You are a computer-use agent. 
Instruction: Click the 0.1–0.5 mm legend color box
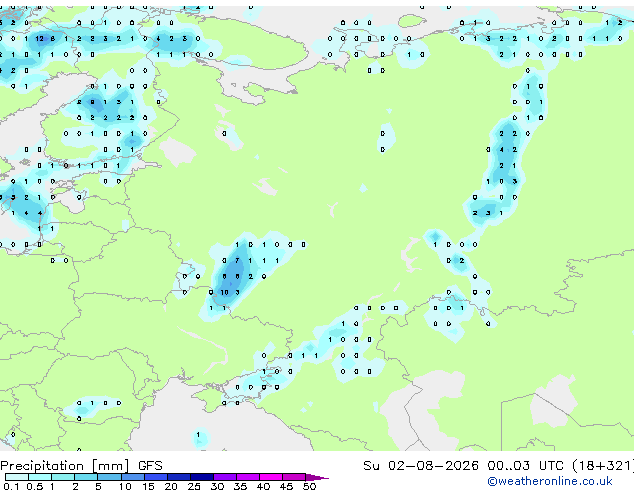point(17,477)
